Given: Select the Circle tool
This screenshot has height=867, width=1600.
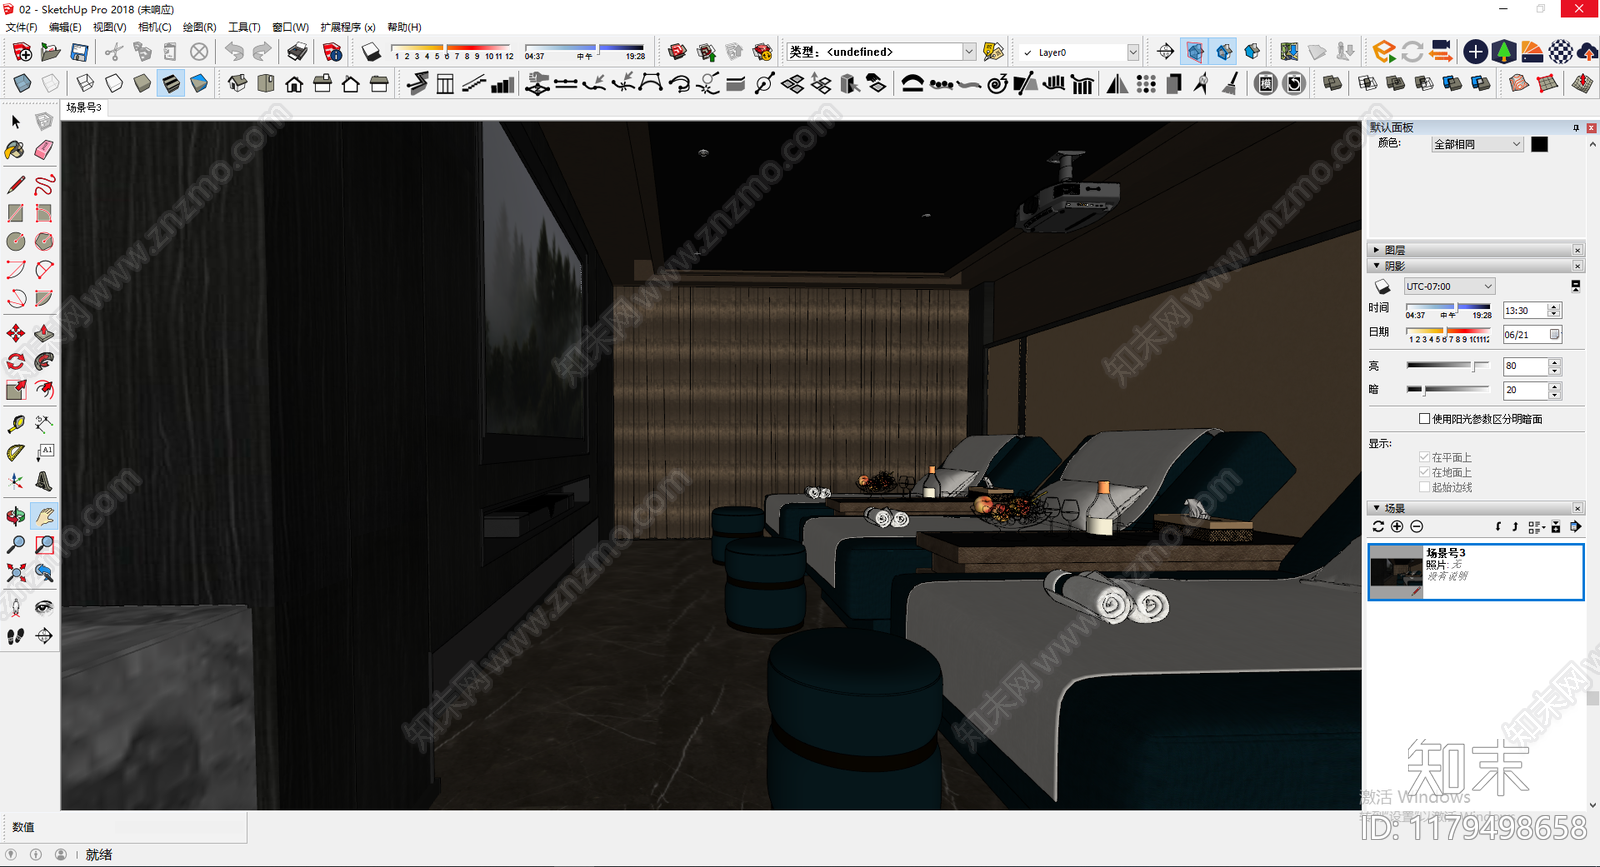Looking at the screenshot, I should [x=16, y=241].
